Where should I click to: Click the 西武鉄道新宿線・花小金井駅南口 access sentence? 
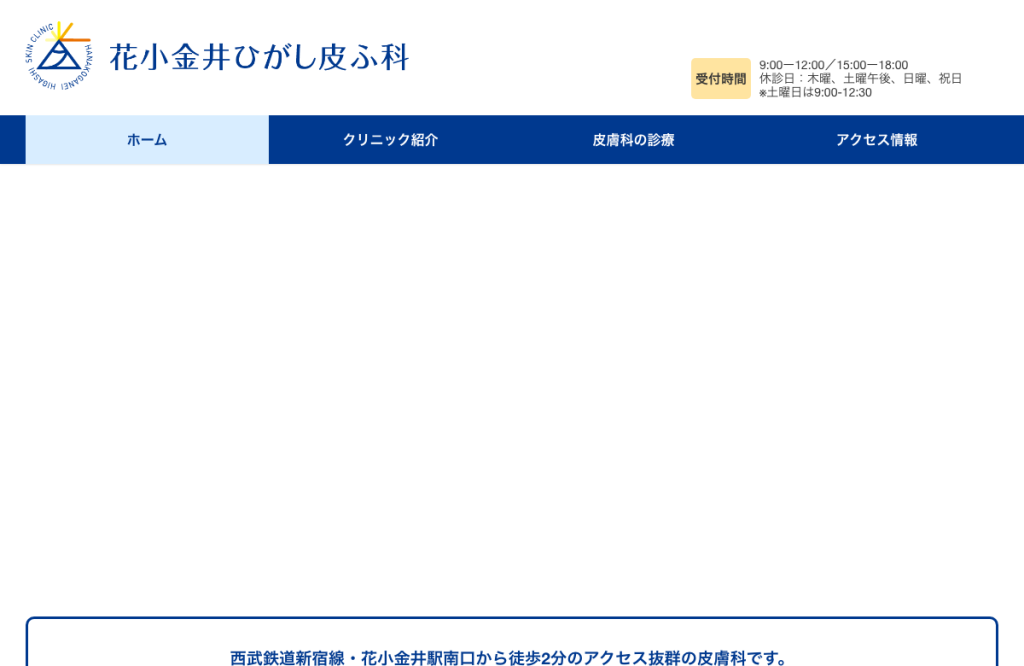[508, 658]
